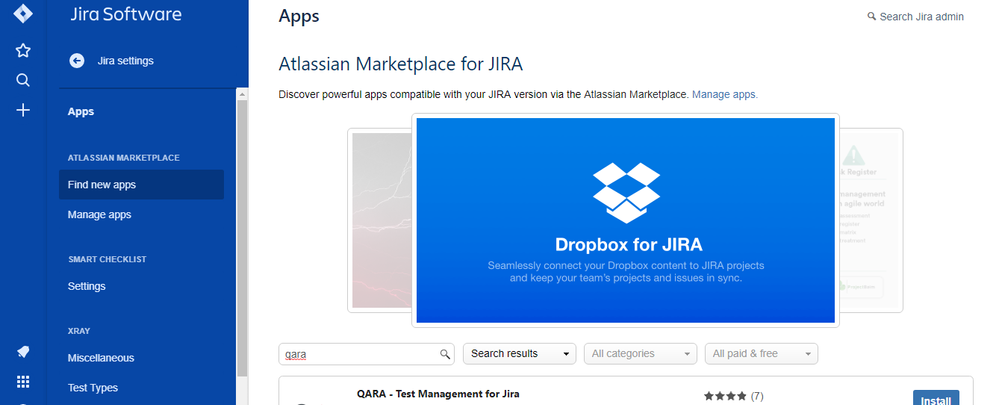Click the rating count (7)
This screenshot has width=999, height=405.
[757, 396]
